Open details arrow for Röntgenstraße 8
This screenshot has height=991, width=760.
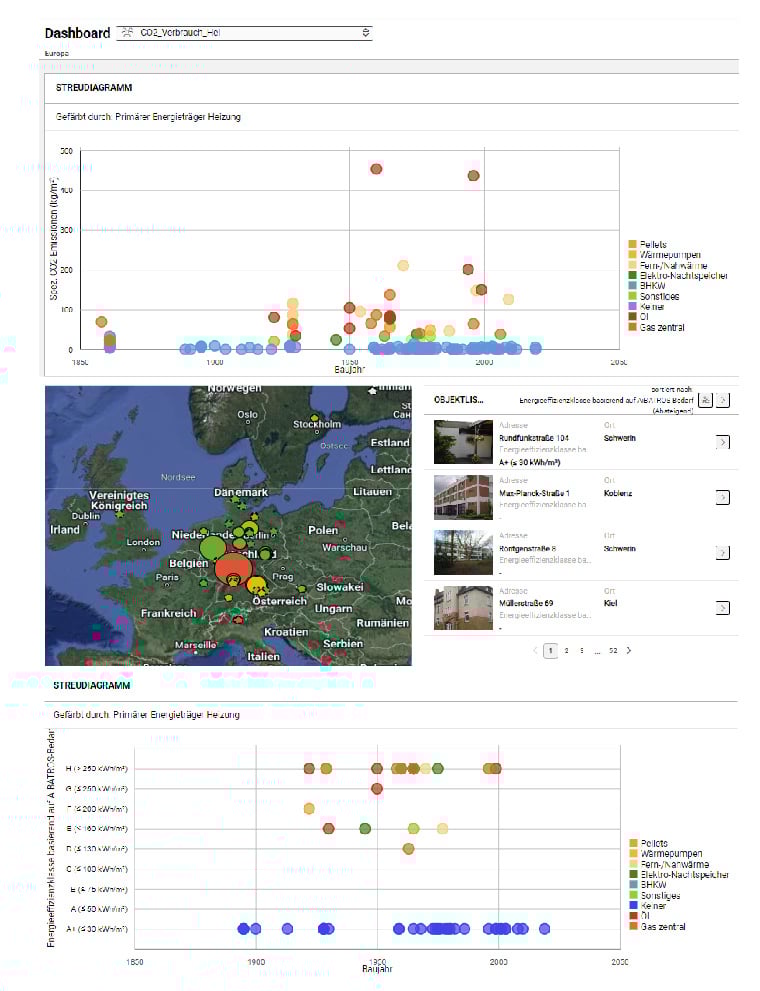(x=723, y=552)
